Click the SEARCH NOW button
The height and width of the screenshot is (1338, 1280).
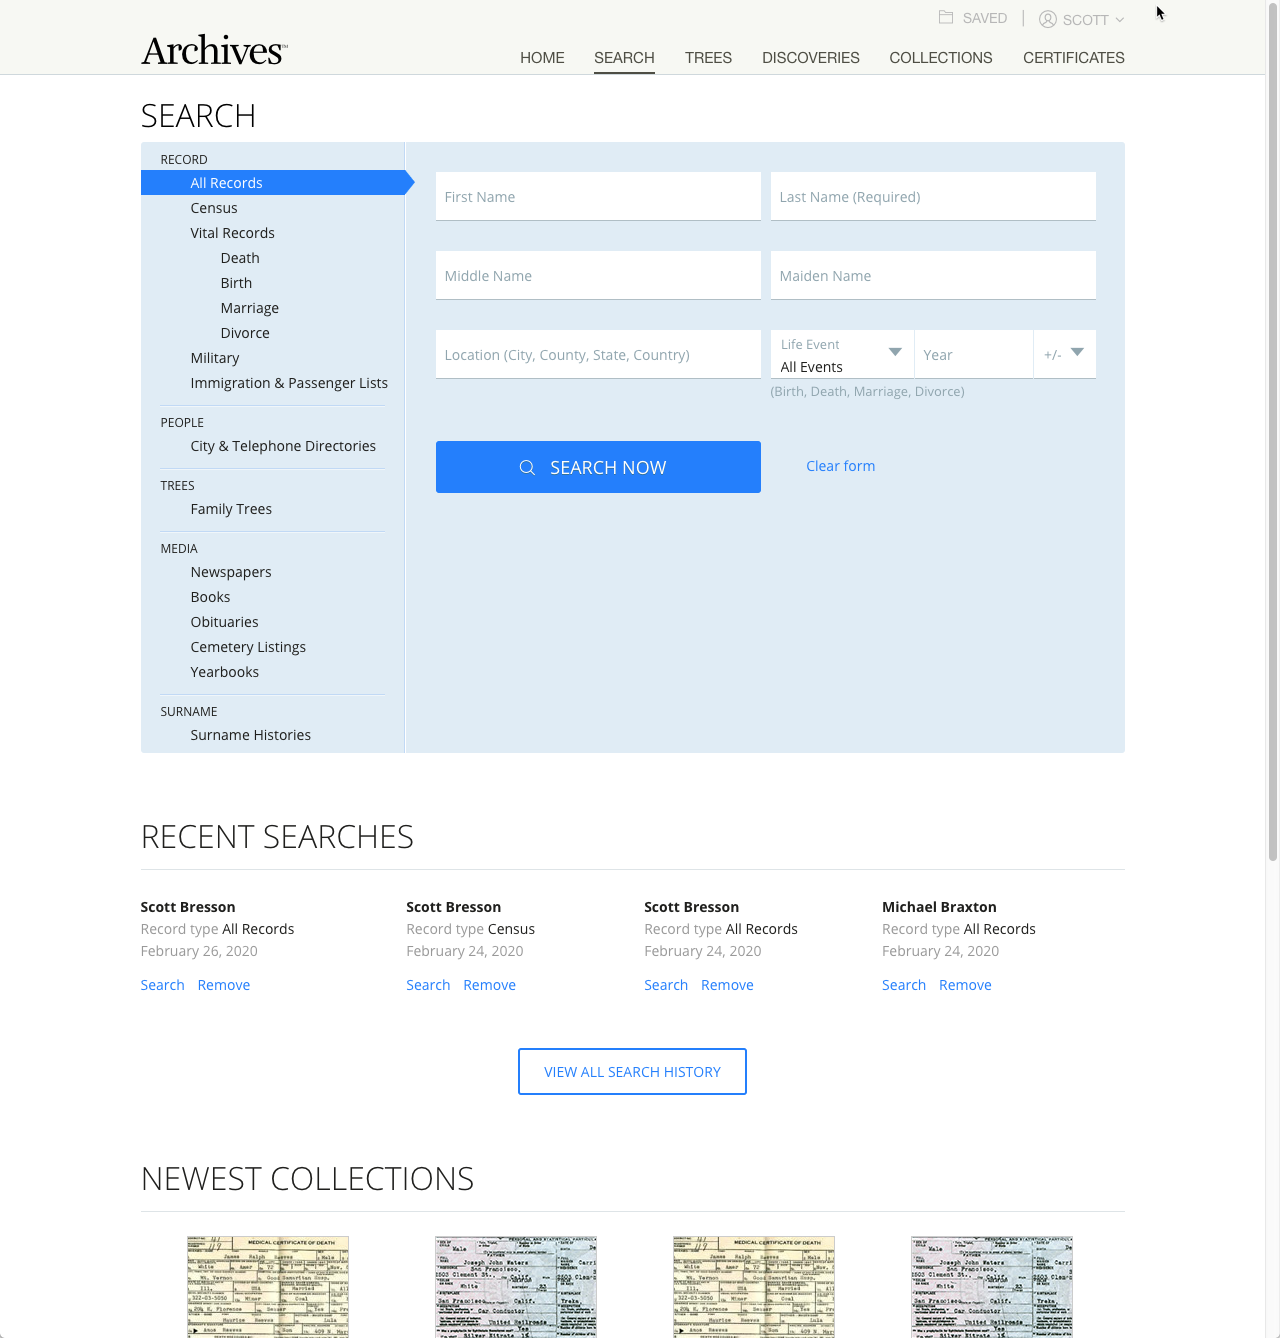pyautogui.click(x=598, y=467)
